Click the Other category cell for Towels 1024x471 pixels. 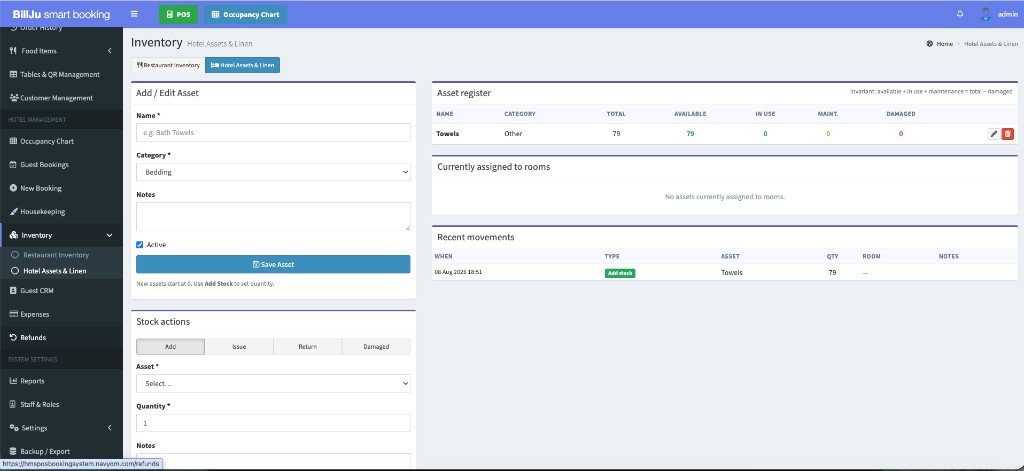click(513, 133)
